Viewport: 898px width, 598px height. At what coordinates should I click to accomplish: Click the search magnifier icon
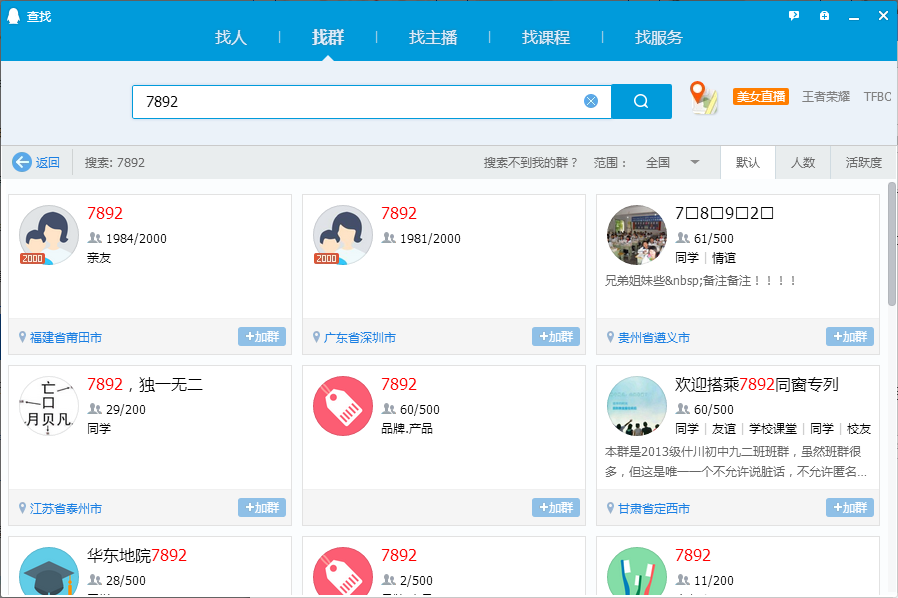pyautogui.click(x=641, y=101)
